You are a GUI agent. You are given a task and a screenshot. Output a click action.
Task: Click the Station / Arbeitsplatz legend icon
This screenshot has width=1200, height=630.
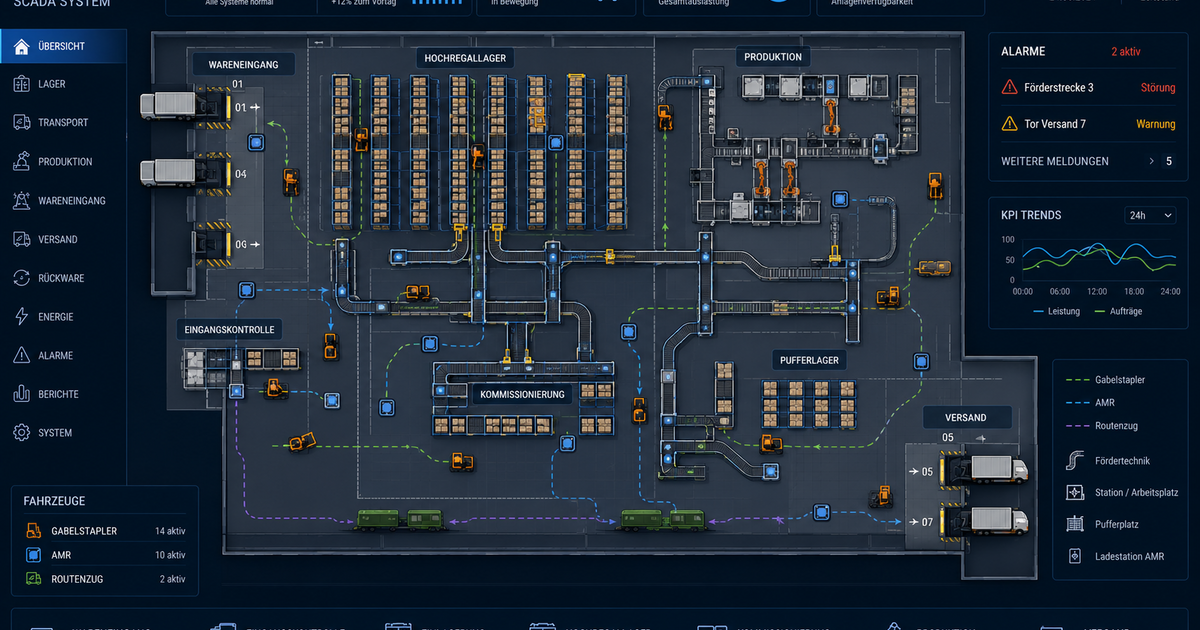1075,493
